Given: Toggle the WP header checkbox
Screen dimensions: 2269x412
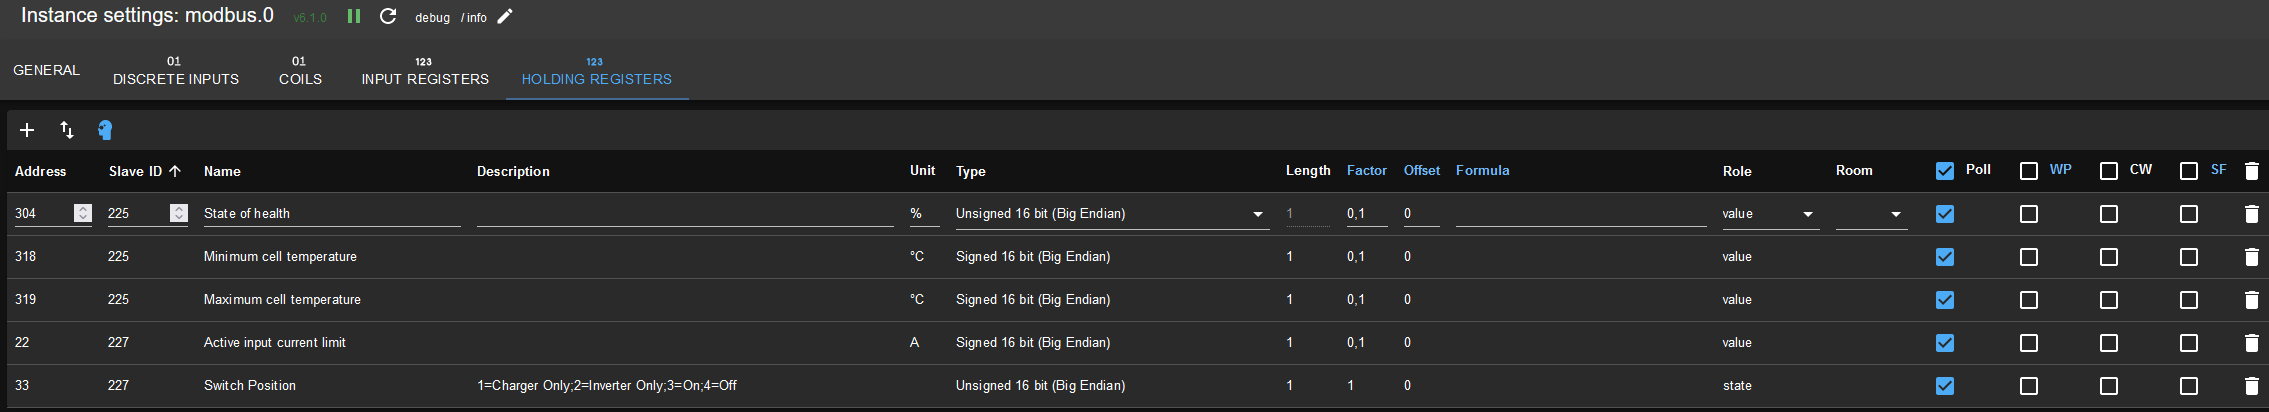Looking at the screenshot, I should click(x=2029, y=171).
